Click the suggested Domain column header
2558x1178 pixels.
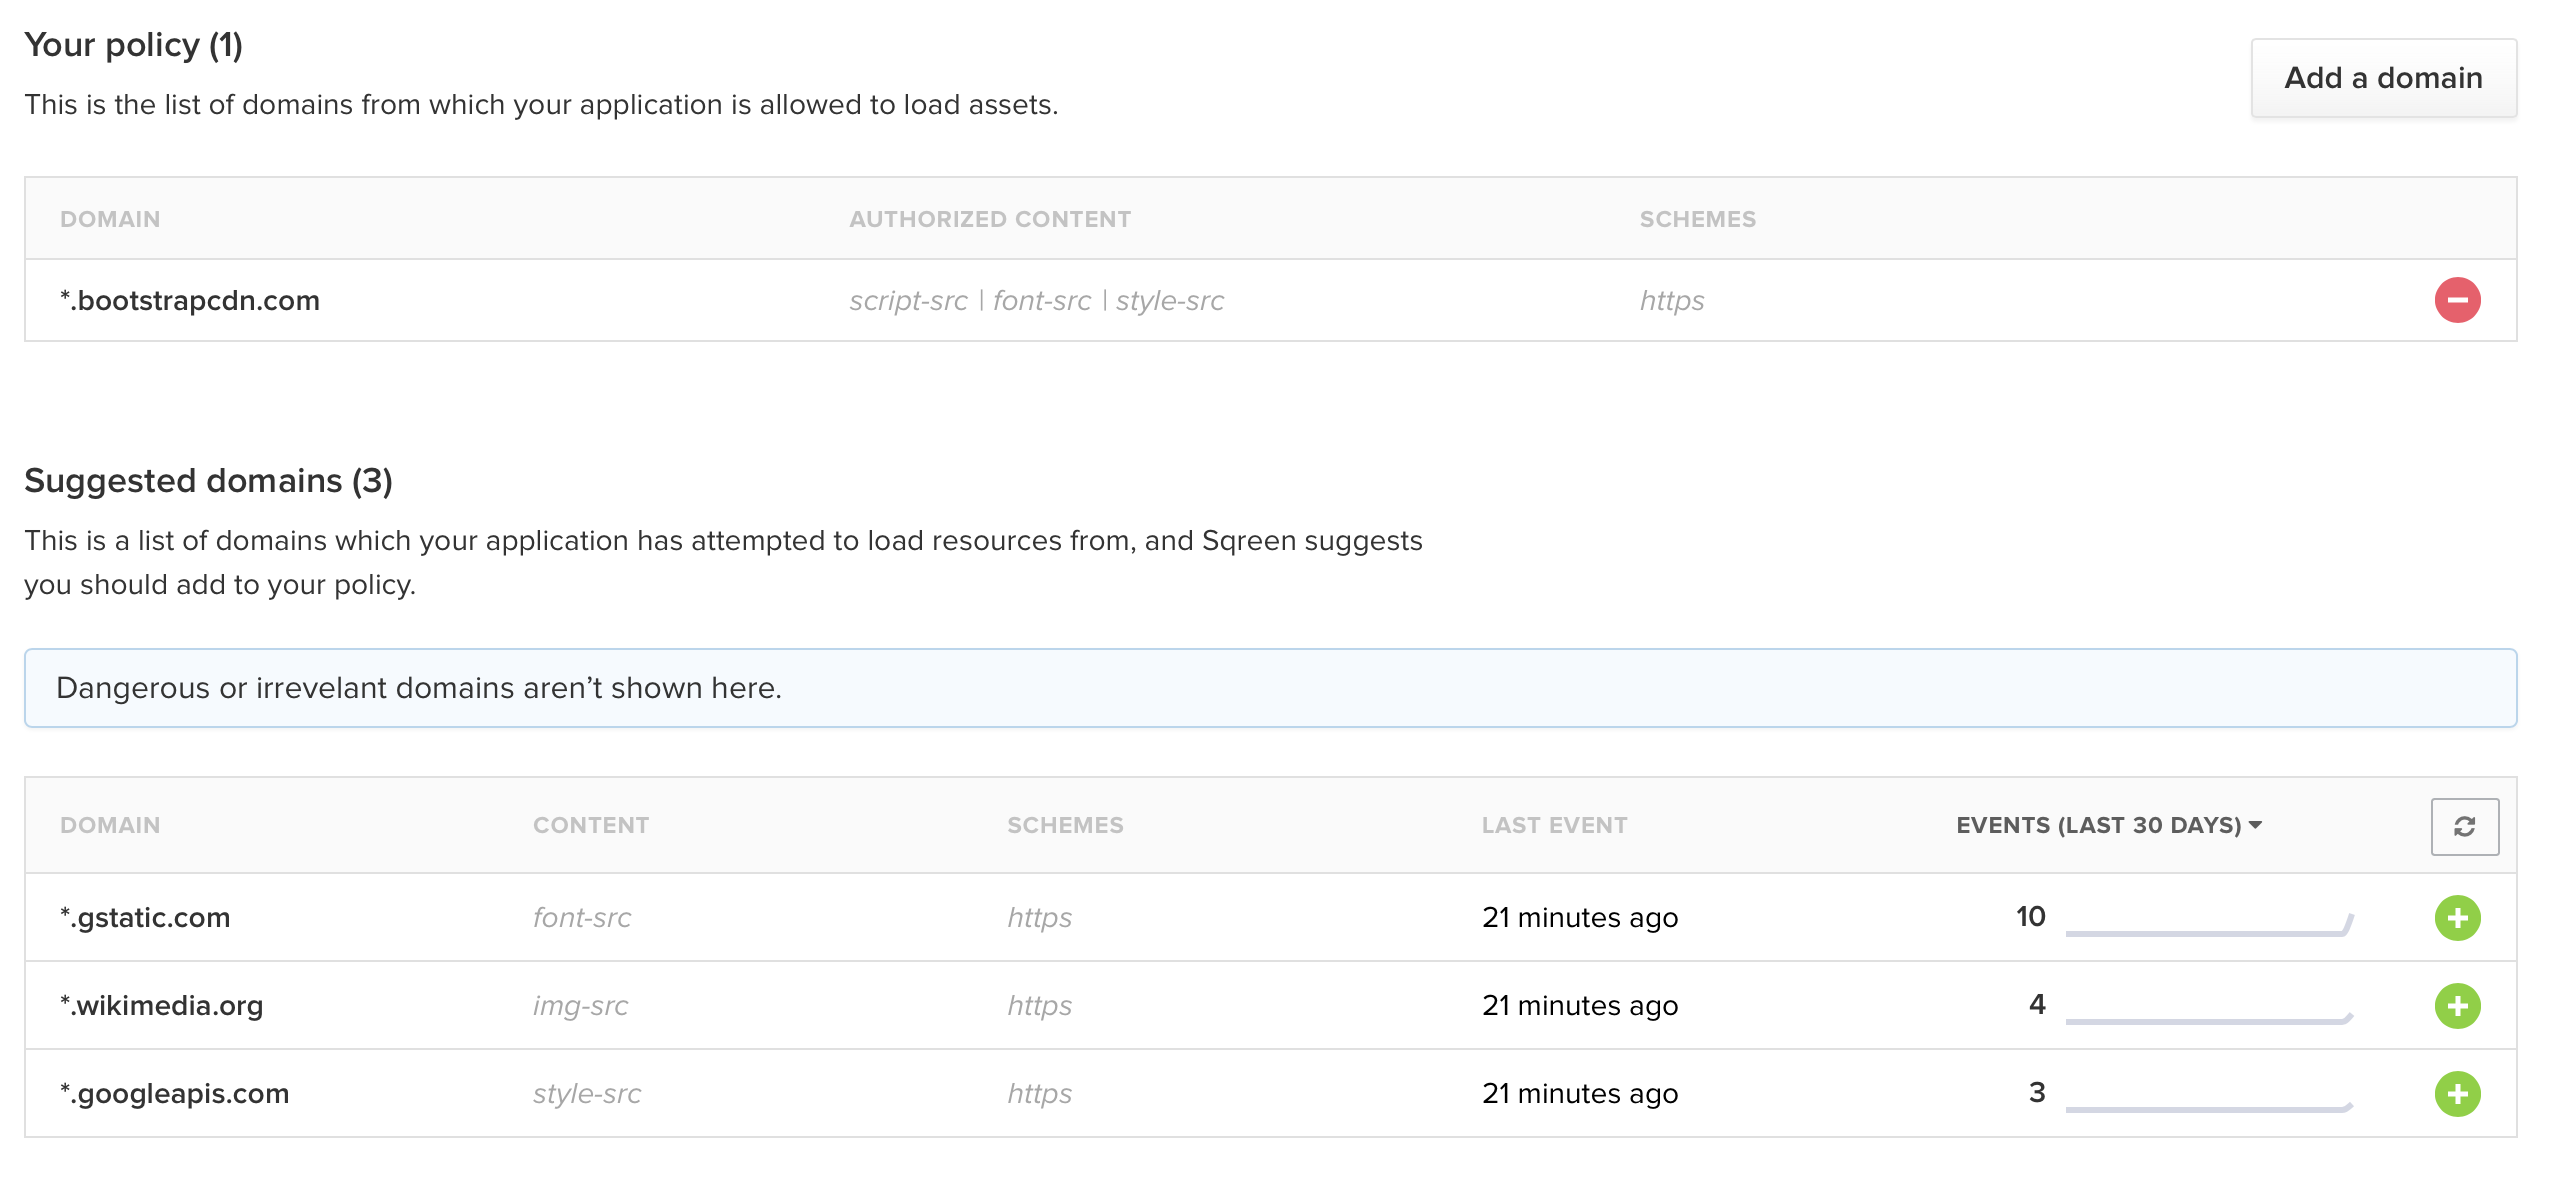[x=110, y=825]
